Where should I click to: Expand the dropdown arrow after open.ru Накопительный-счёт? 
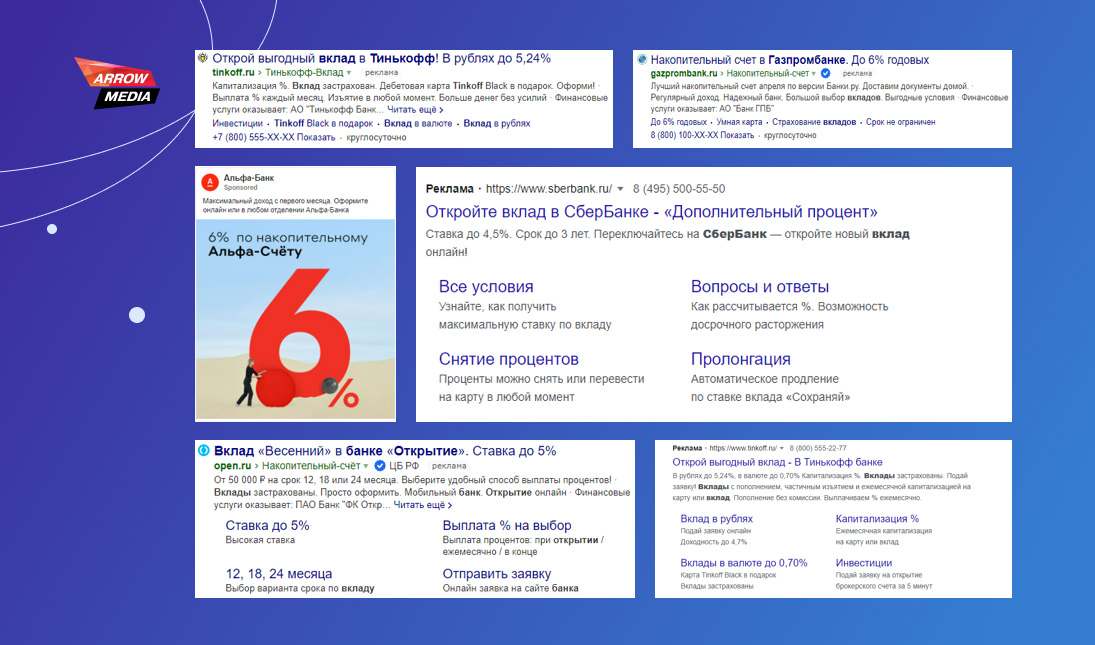pos(366,466)
